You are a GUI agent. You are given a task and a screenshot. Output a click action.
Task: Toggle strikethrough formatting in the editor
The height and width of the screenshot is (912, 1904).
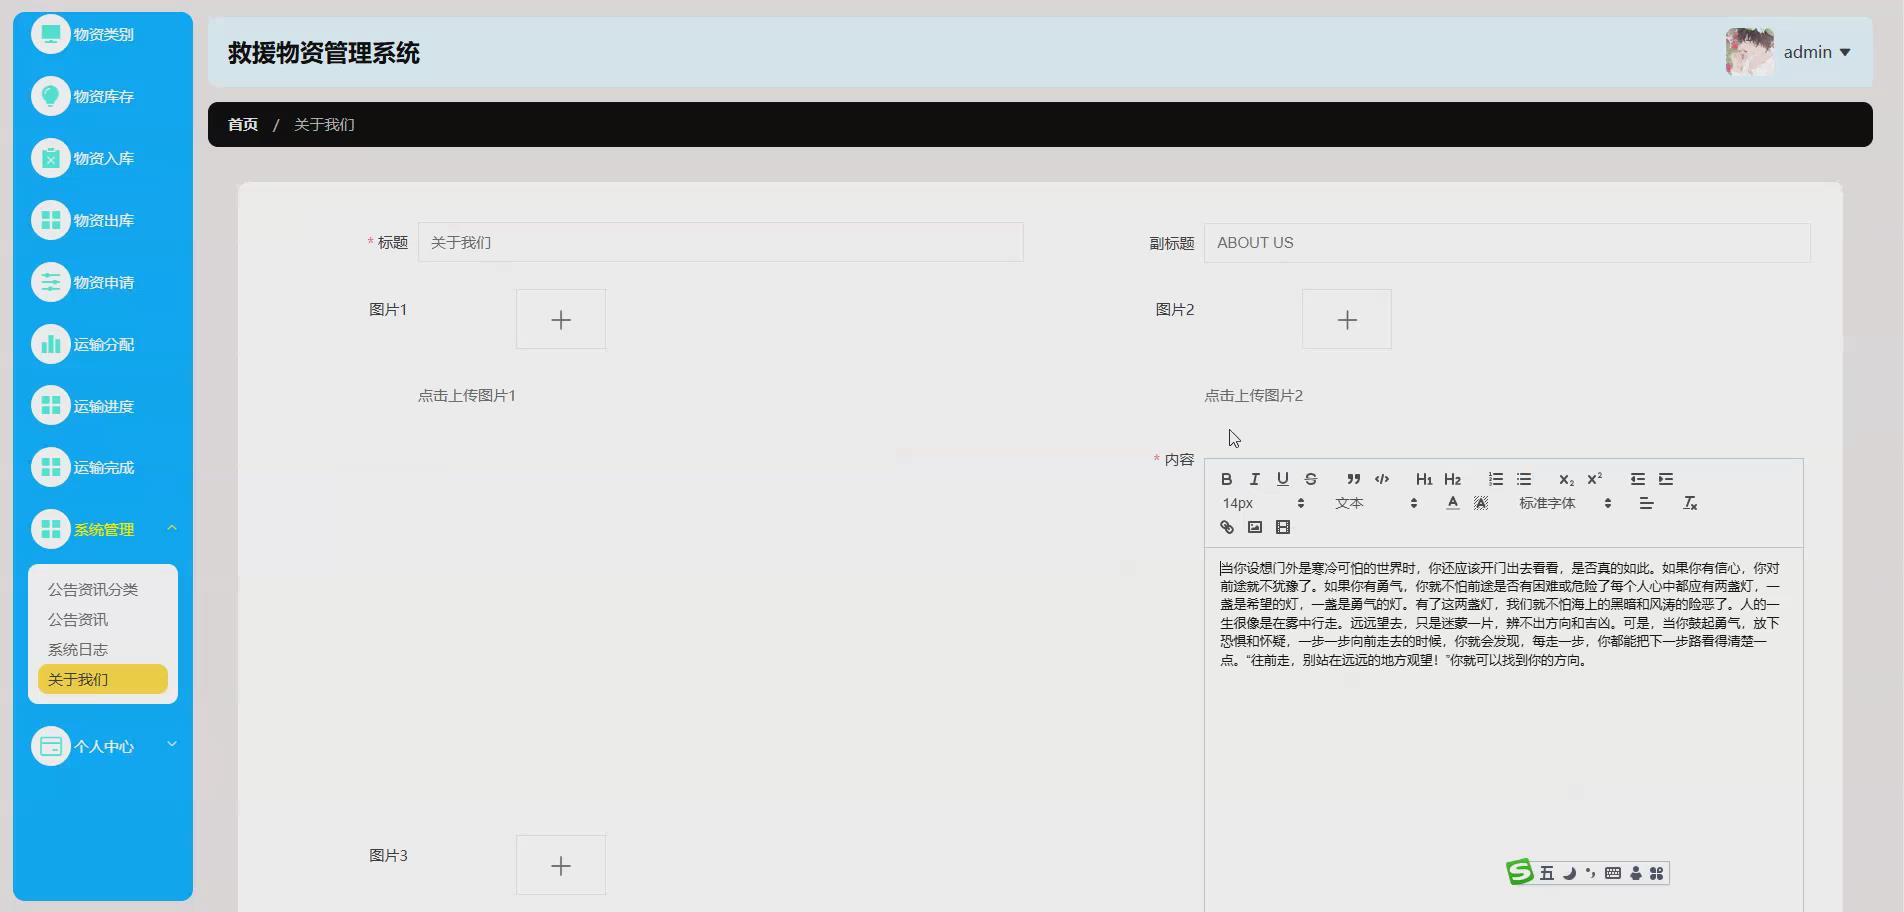1311,479
